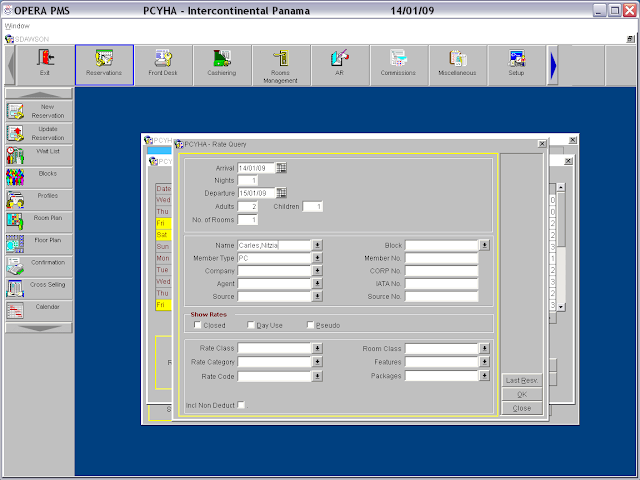Click the Close button in Rate Query
This screenshot has height=480, width=640.
click(522, 408)
